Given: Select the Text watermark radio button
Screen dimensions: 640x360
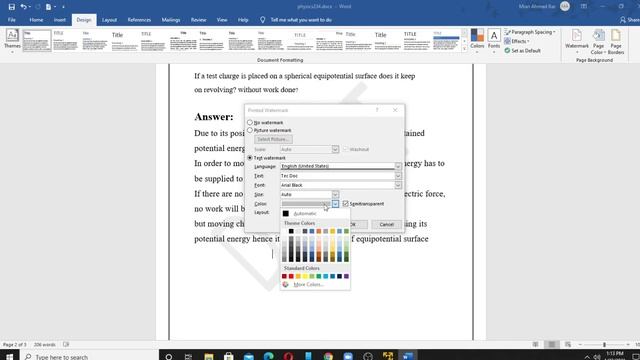Looking at the screenshot, I should coord(250,158).
